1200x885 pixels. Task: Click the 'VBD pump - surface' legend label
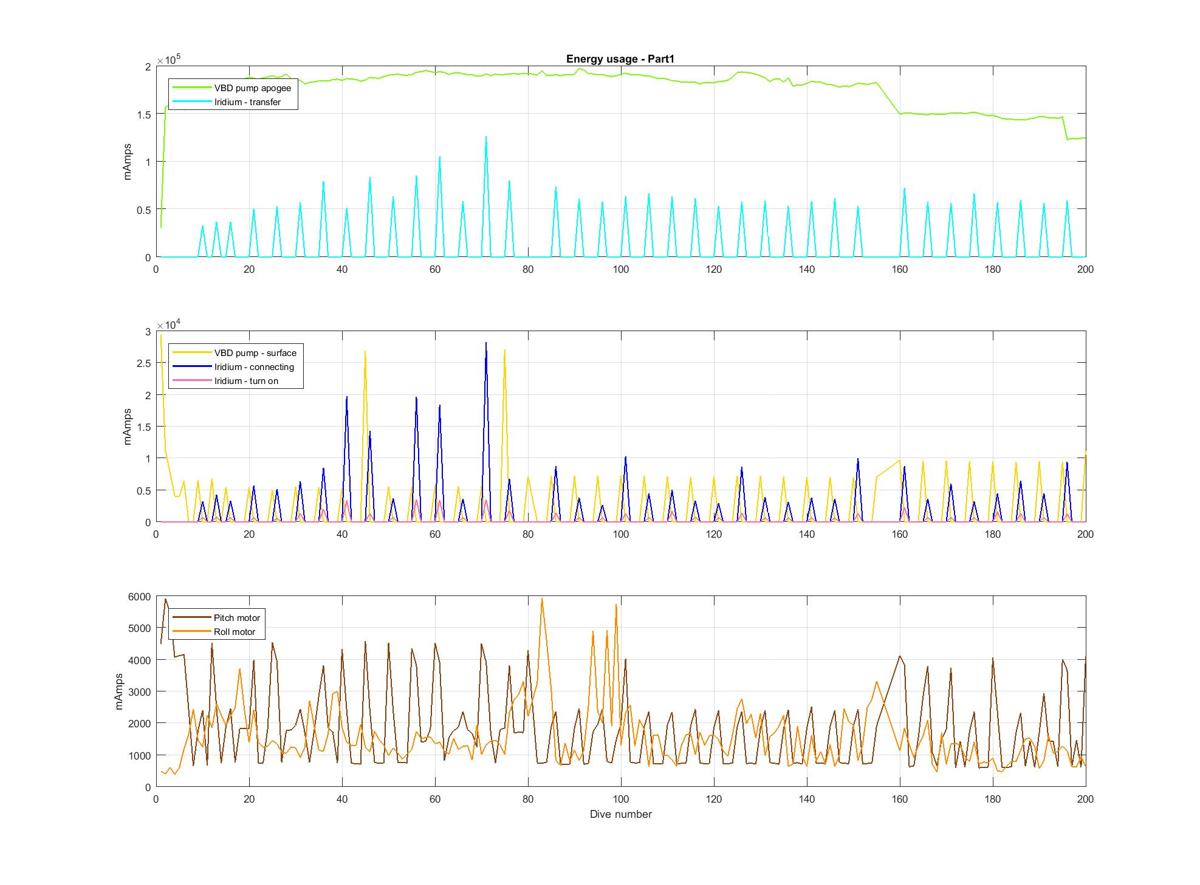click(x=255, y=352)
